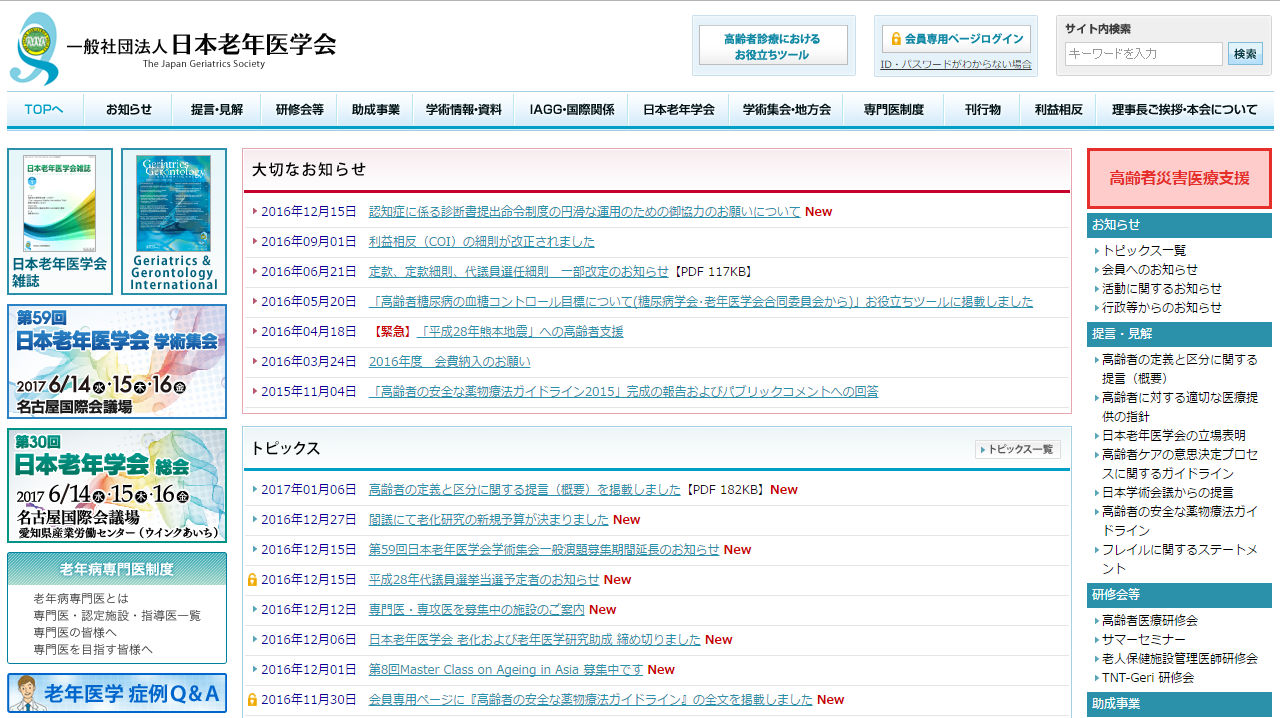Open Geriatrics & Gerontology International cover thumbnail
Viewport: 1280px width, 718px height.
coord(174,222)
